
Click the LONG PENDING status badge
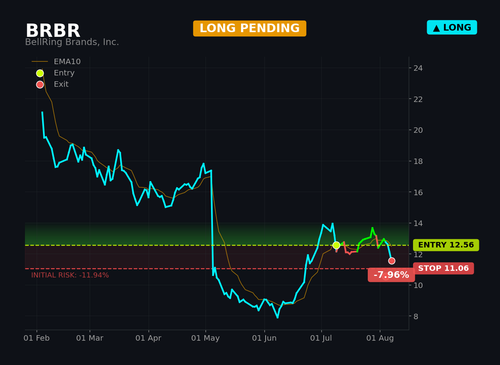(x=249, y=28)
